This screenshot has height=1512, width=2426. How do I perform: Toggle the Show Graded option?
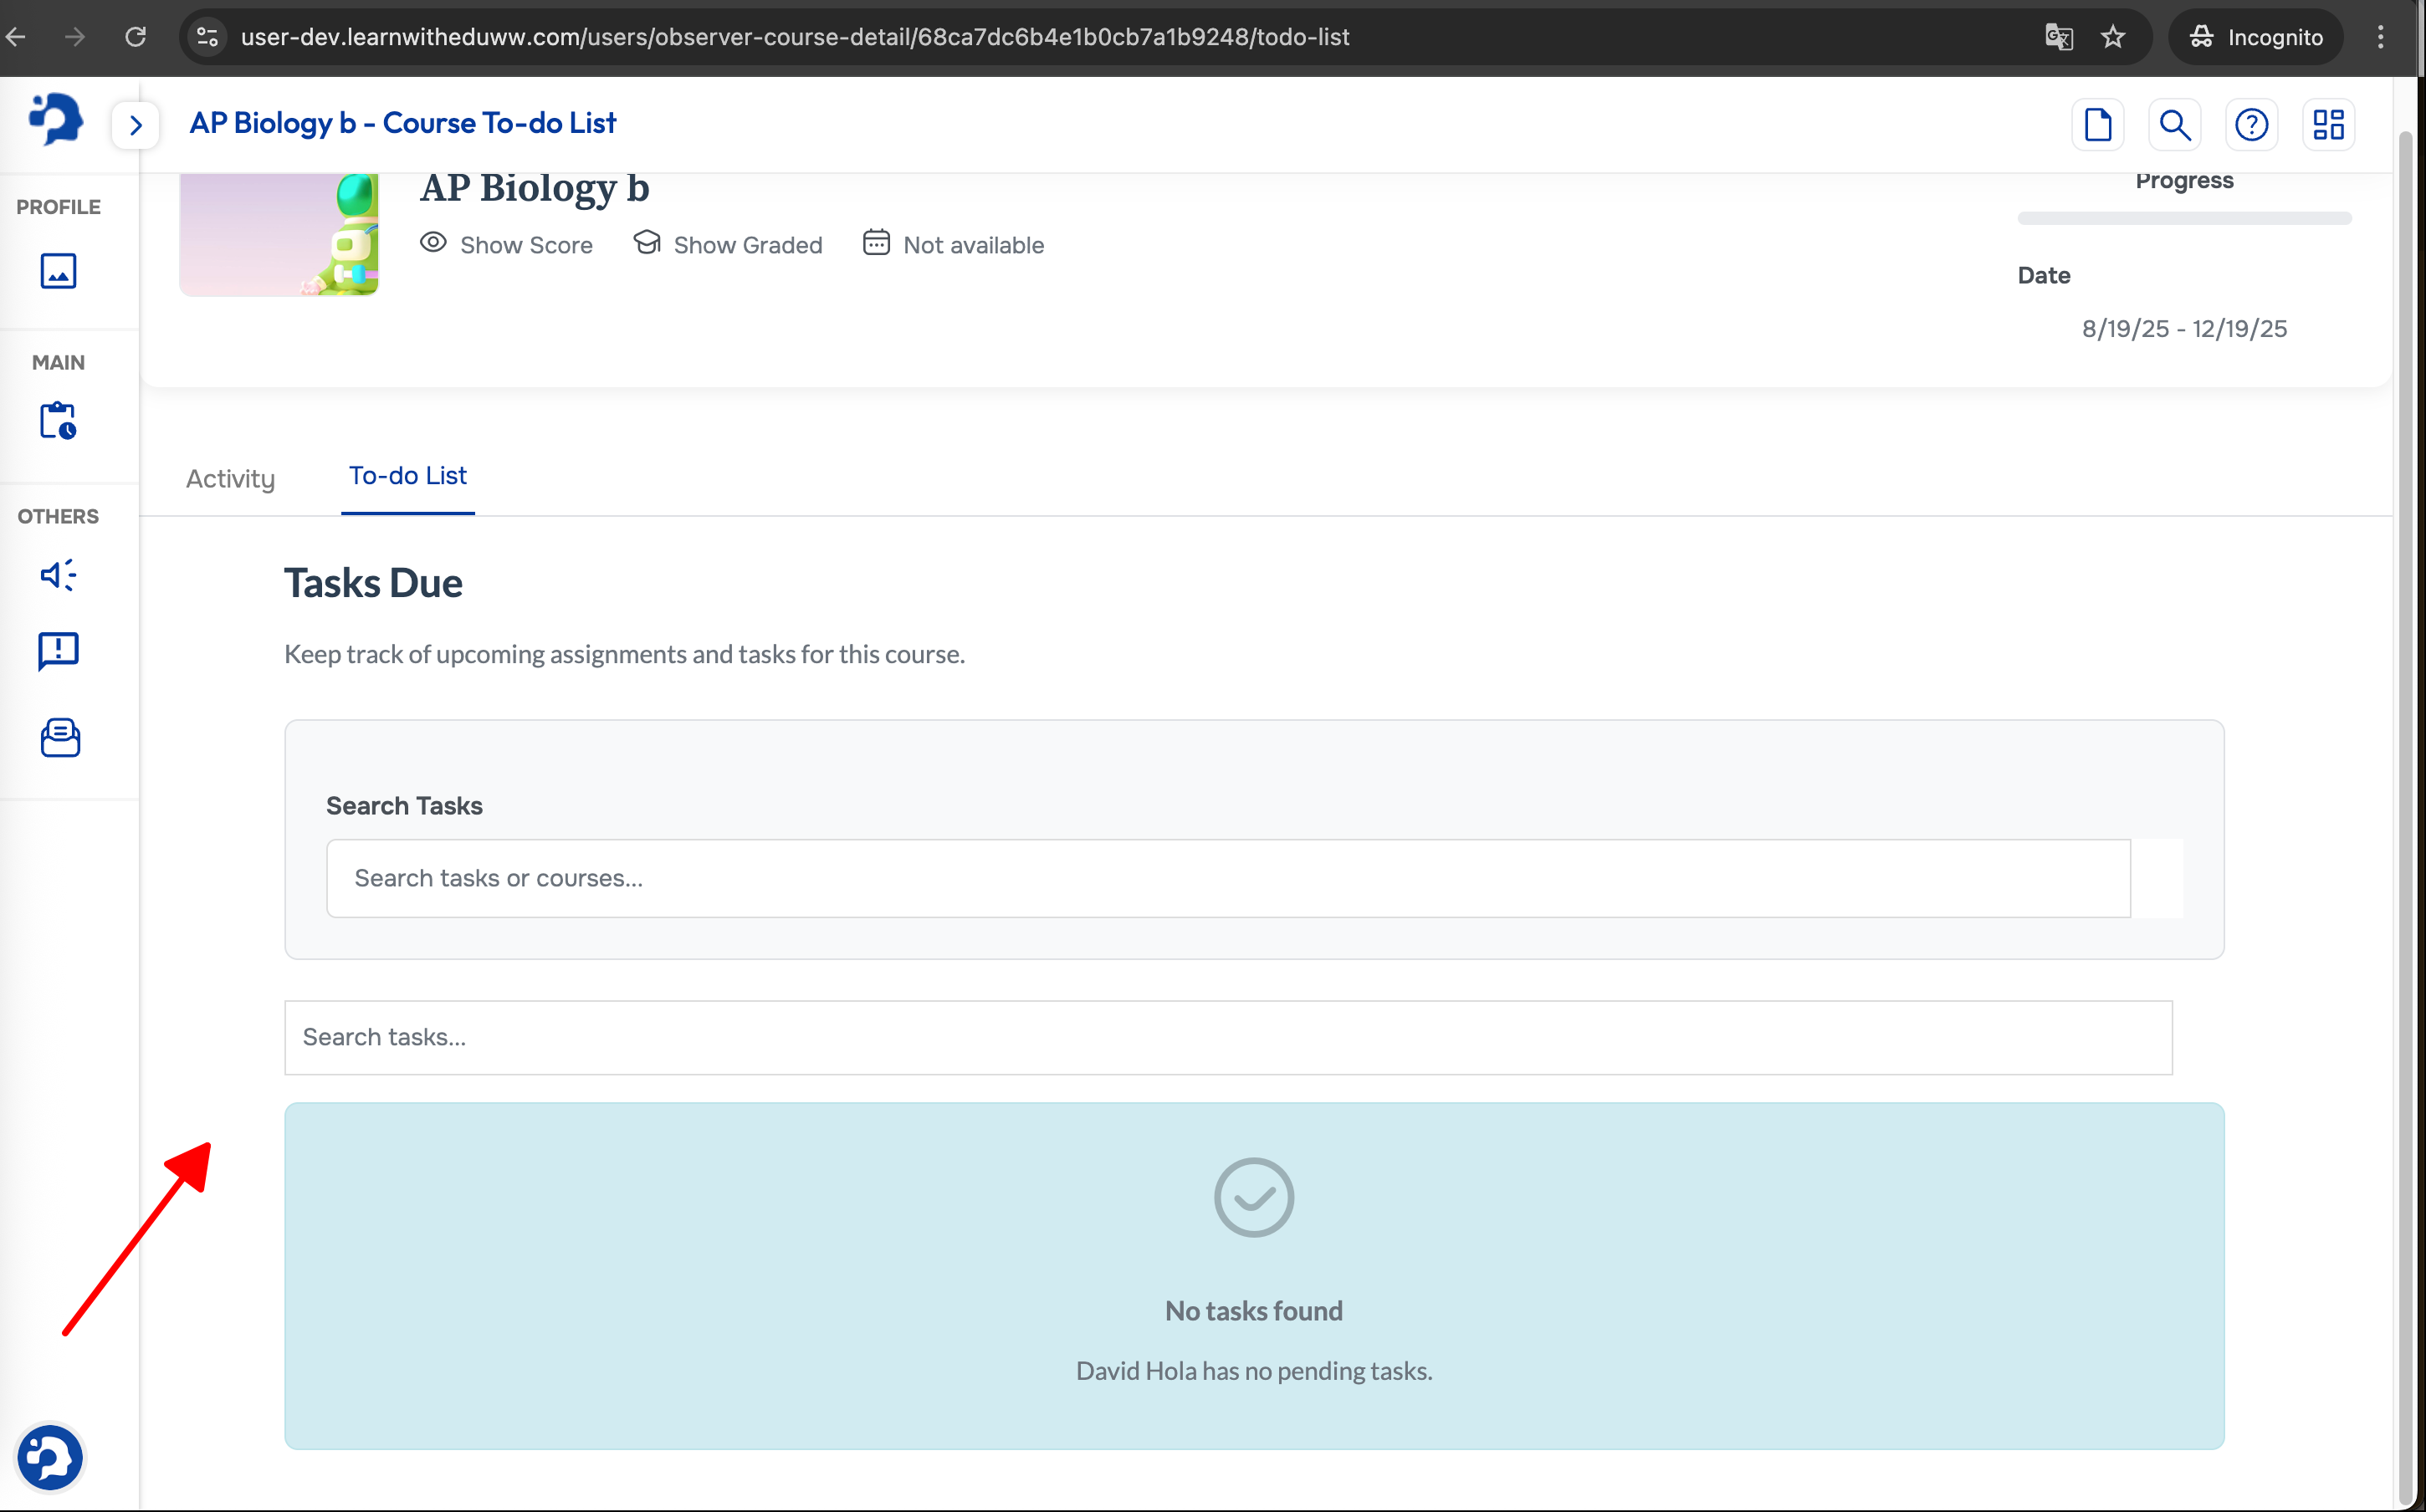coord(728,245)
